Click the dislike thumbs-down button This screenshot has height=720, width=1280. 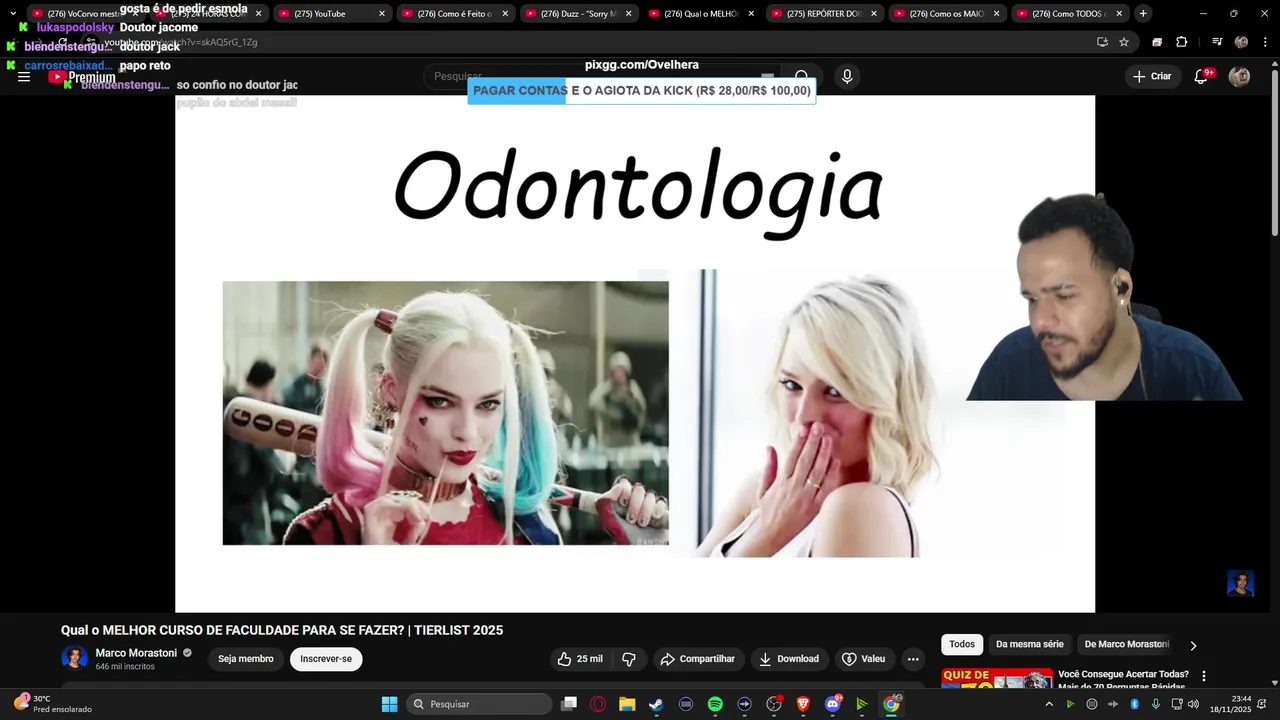629,659
